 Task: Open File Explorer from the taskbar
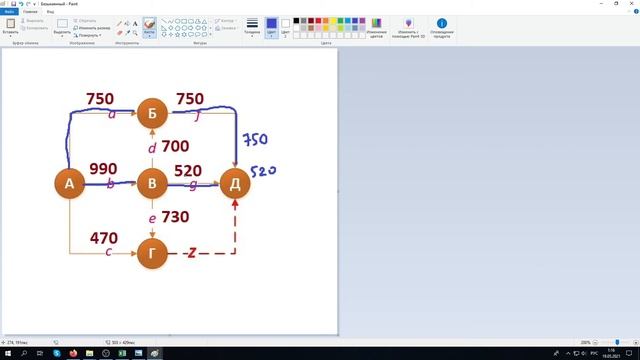point(89,353)
